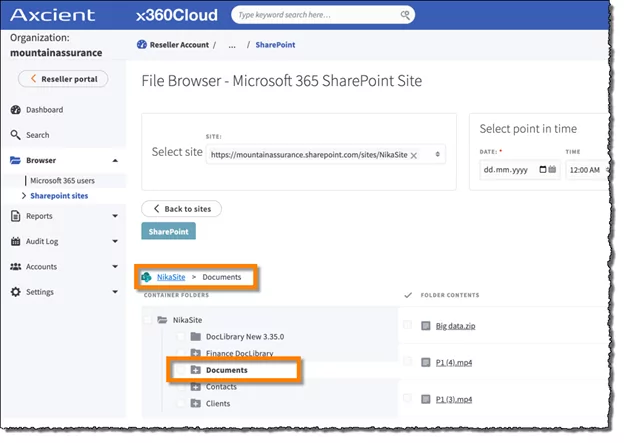Click the Browser folder icon
Image resolution: width=624 pixels, height=443 pixels.
tap(15, 160)
